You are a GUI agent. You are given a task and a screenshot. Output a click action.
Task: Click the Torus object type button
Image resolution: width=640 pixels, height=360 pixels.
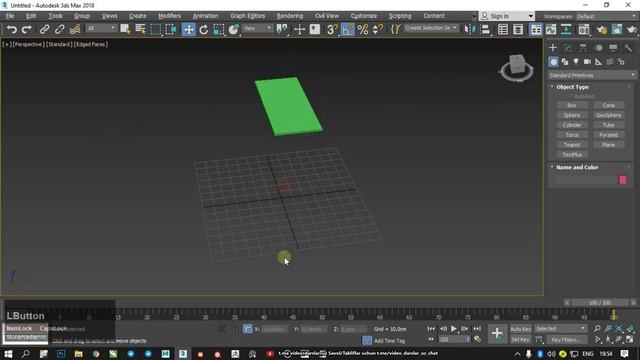572,135
